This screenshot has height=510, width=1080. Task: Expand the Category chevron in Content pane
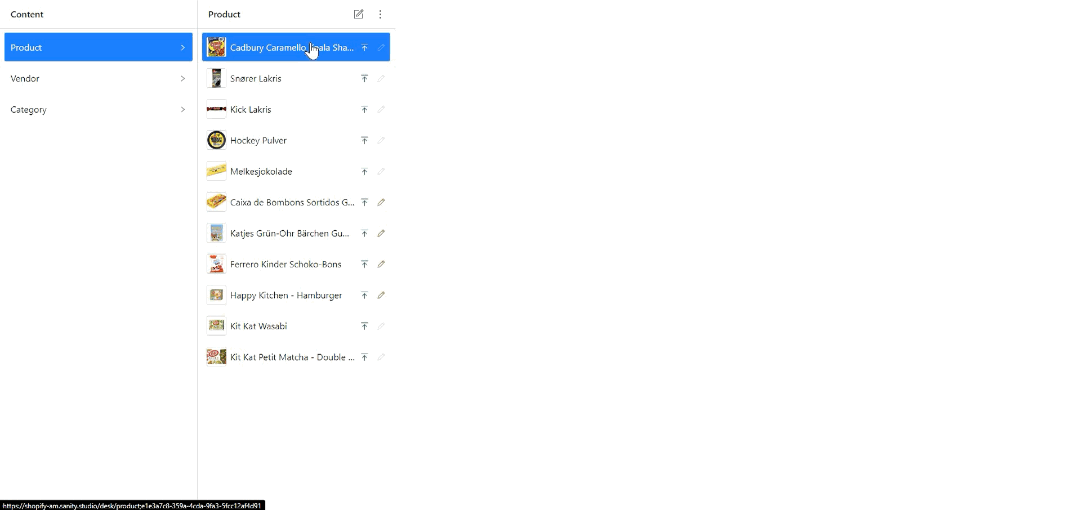click(x=183, y=110)
